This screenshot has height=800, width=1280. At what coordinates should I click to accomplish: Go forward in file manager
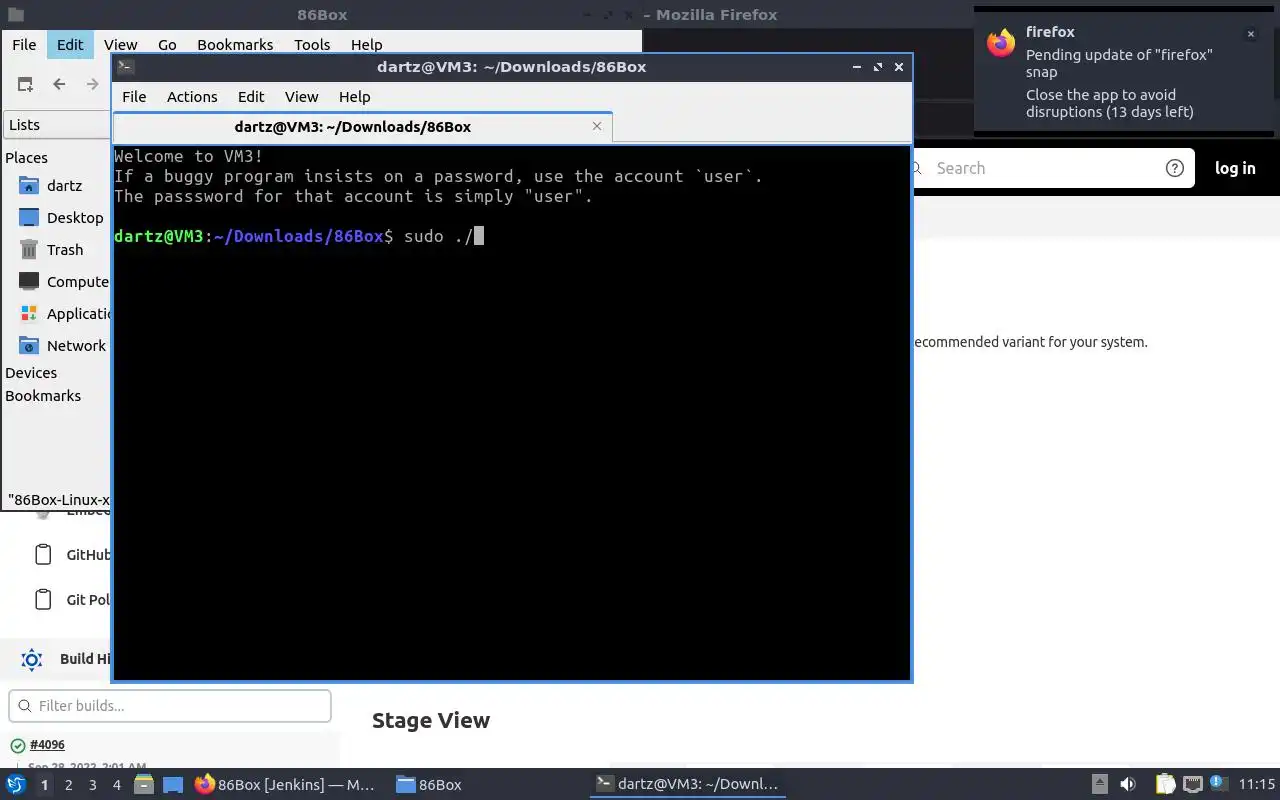pos(92,84)
